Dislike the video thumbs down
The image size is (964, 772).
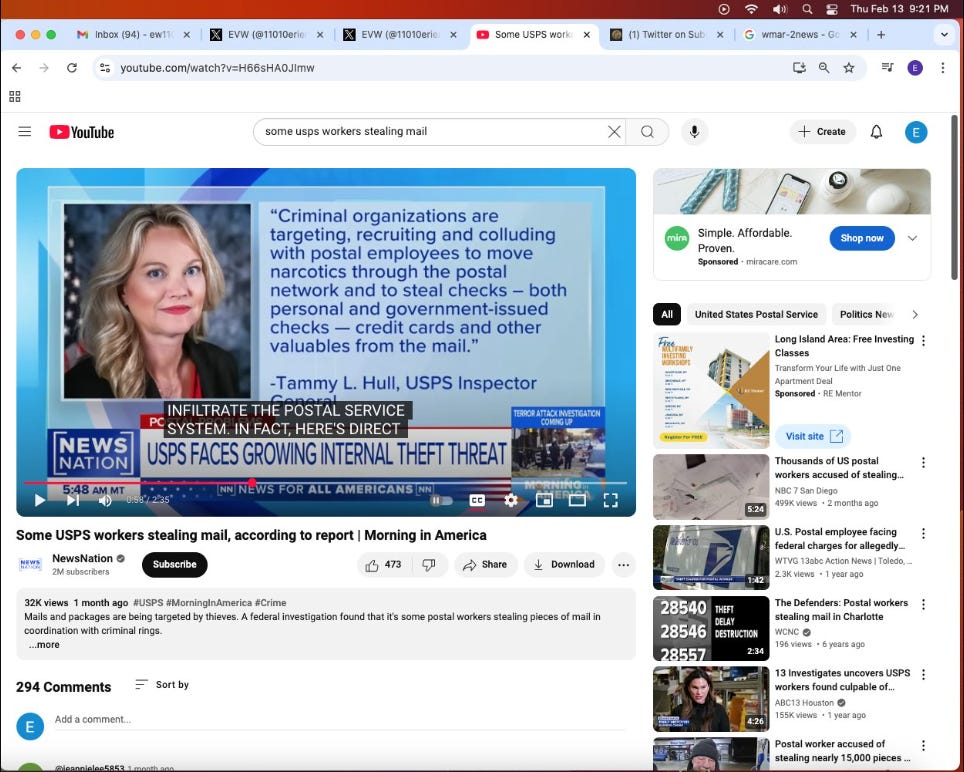429,565
